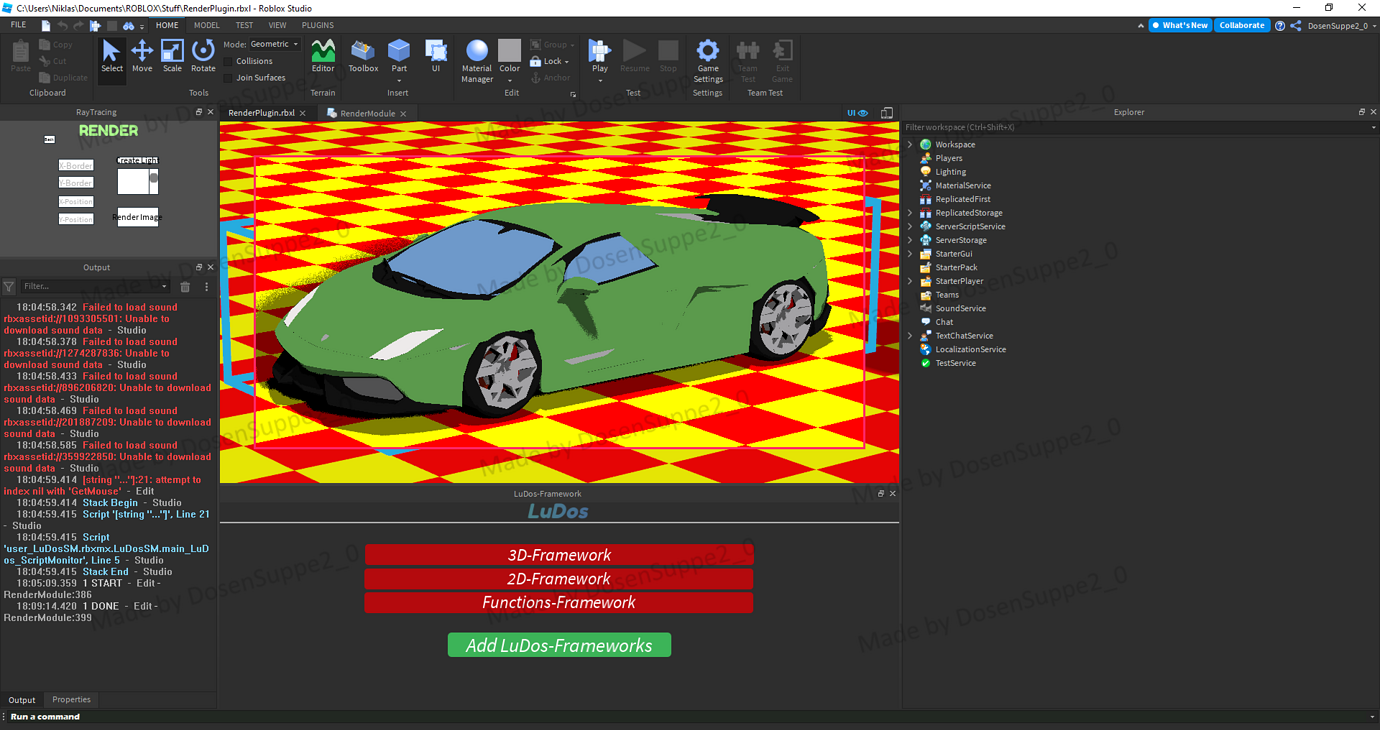Click the Add LuDos-Frameworks button
Image resolution: width=1380 pixels, height=730 pixels.
(x=559, y=645)
